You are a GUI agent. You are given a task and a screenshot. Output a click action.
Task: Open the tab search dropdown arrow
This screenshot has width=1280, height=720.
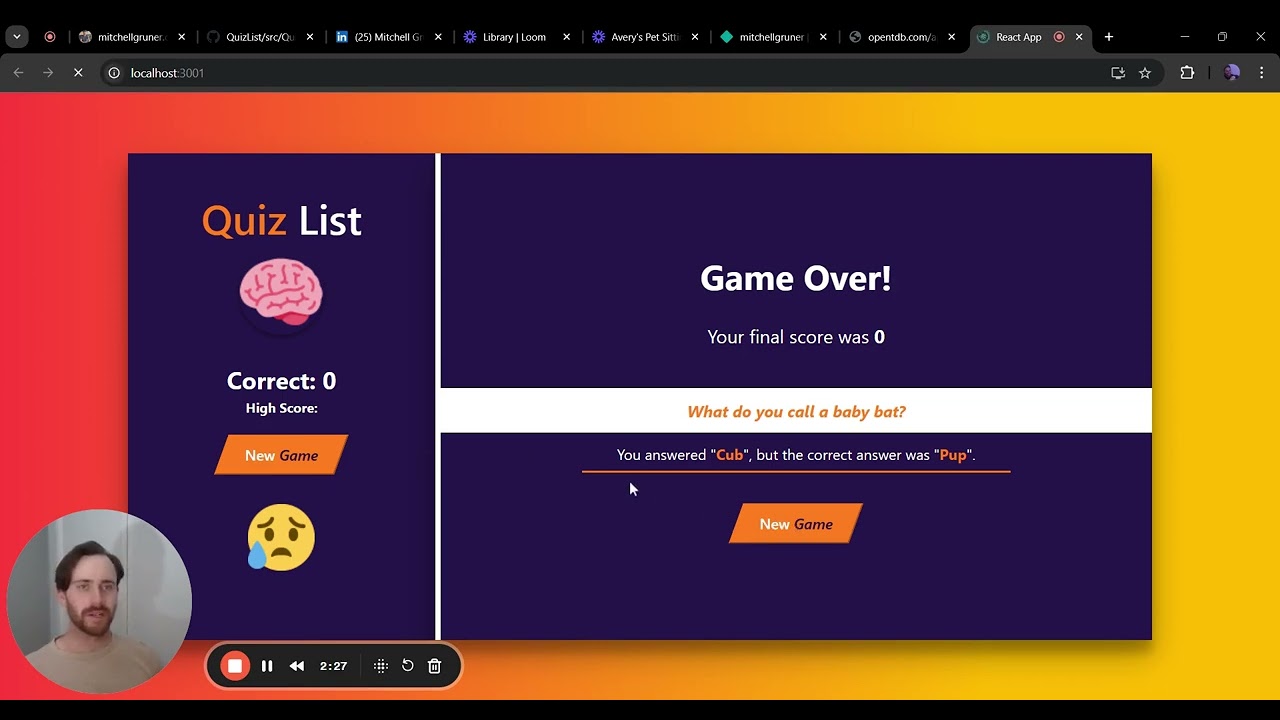(x=17, y=37)
